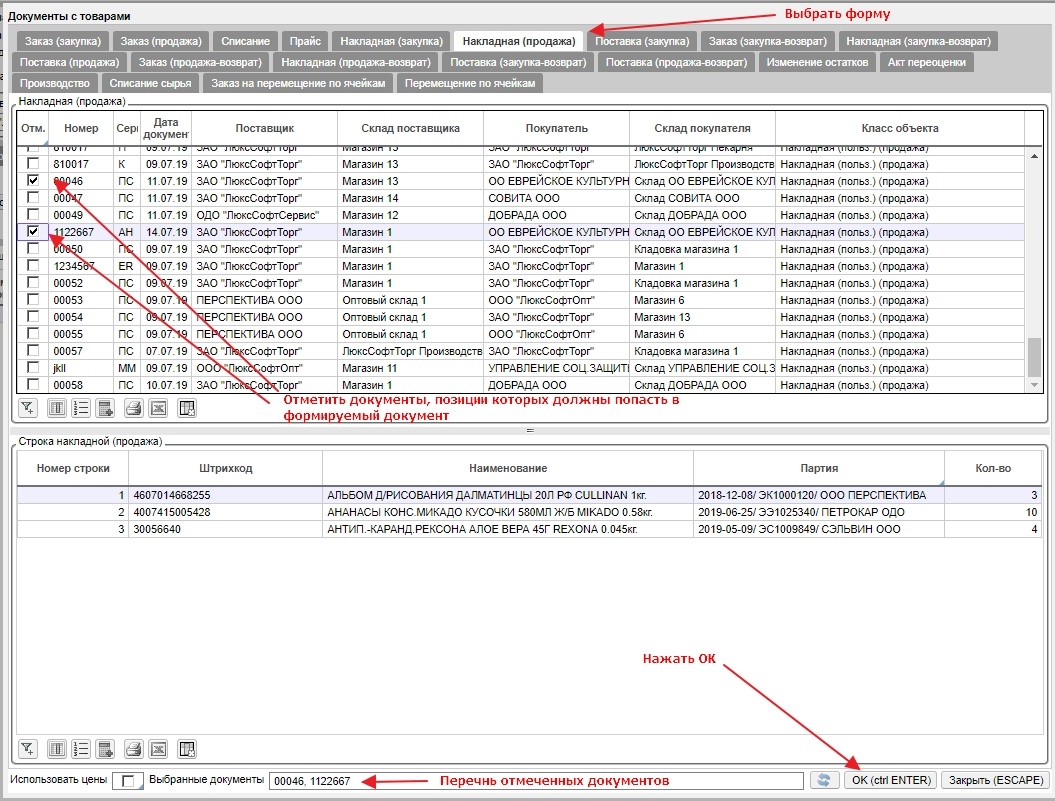Screen dimensions: 1055x801
Task: Sort by 'Кол-во' column header
Action: [x=992, y=468]
